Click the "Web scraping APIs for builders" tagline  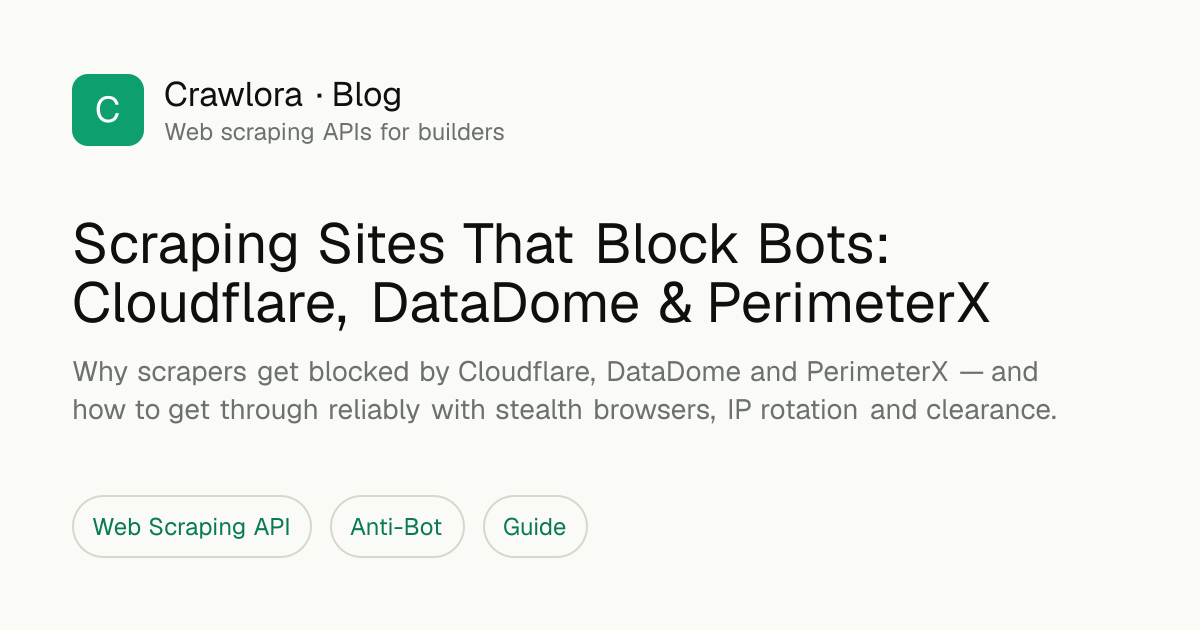pos(334,132)
